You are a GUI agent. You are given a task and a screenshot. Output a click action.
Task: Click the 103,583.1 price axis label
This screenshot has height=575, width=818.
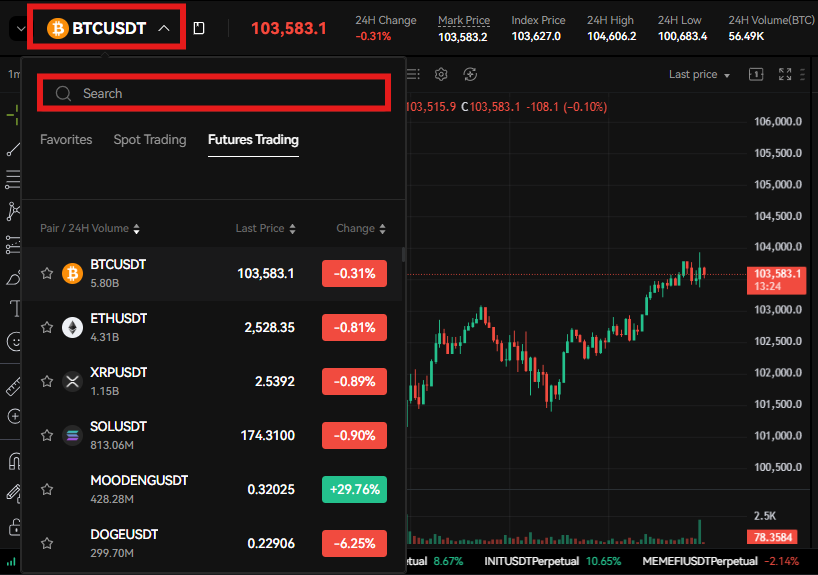click(x=776, y=280)
